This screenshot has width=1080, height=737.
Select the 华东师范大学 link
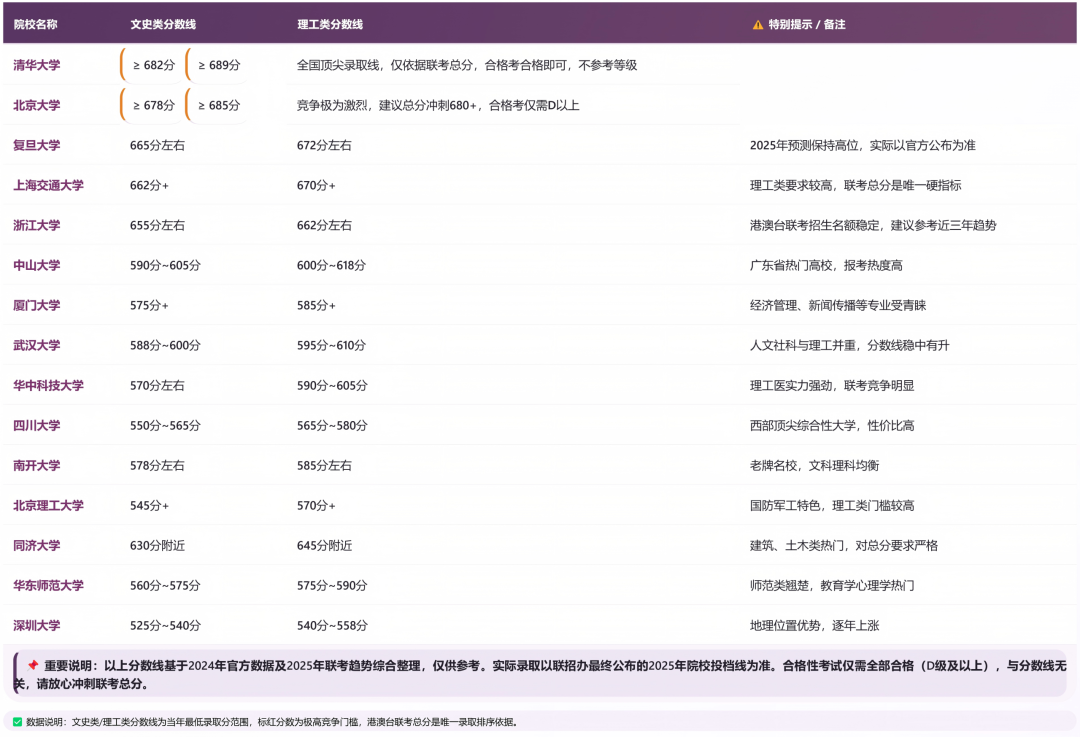coord(48,585)
